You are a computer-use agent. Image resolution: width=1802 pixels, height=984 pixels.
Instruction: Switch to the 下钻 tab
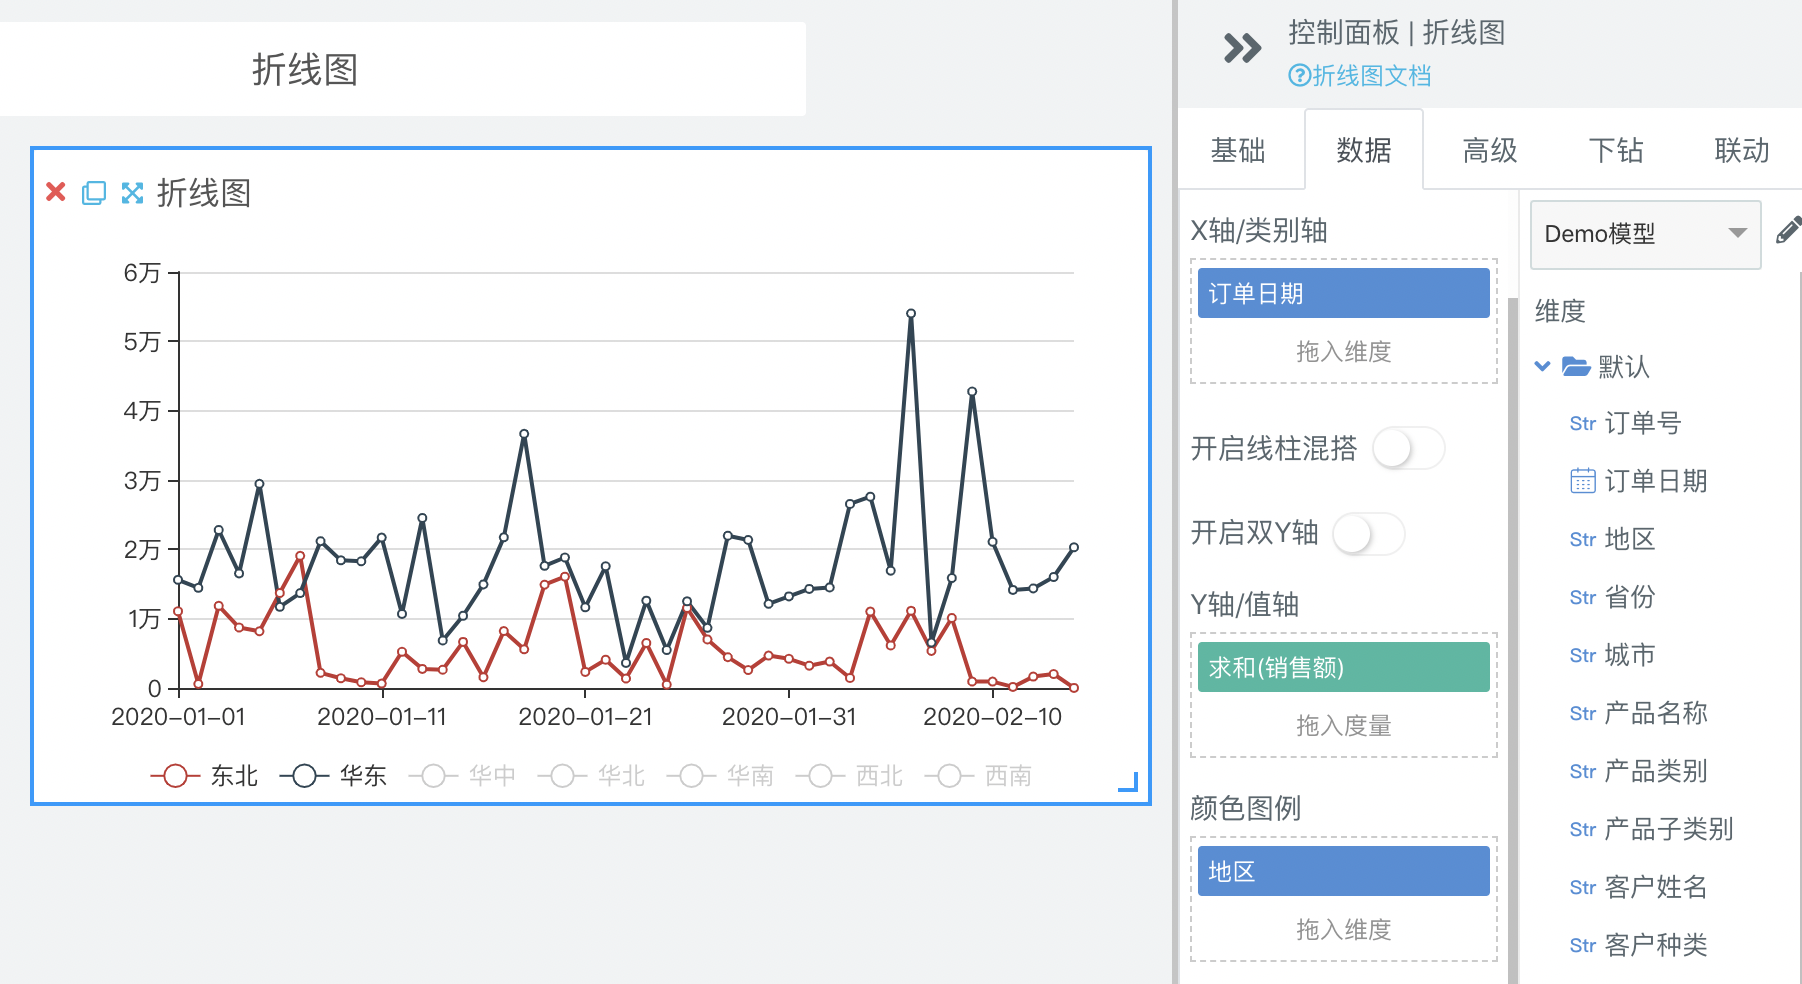1616,150
